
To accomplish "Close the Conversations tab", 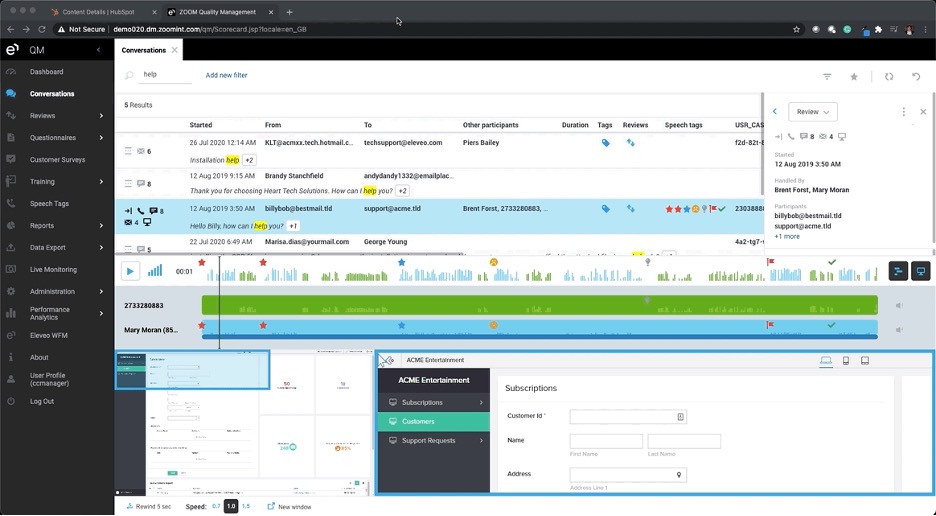I will pyautogui.click(x=174, y=50).
